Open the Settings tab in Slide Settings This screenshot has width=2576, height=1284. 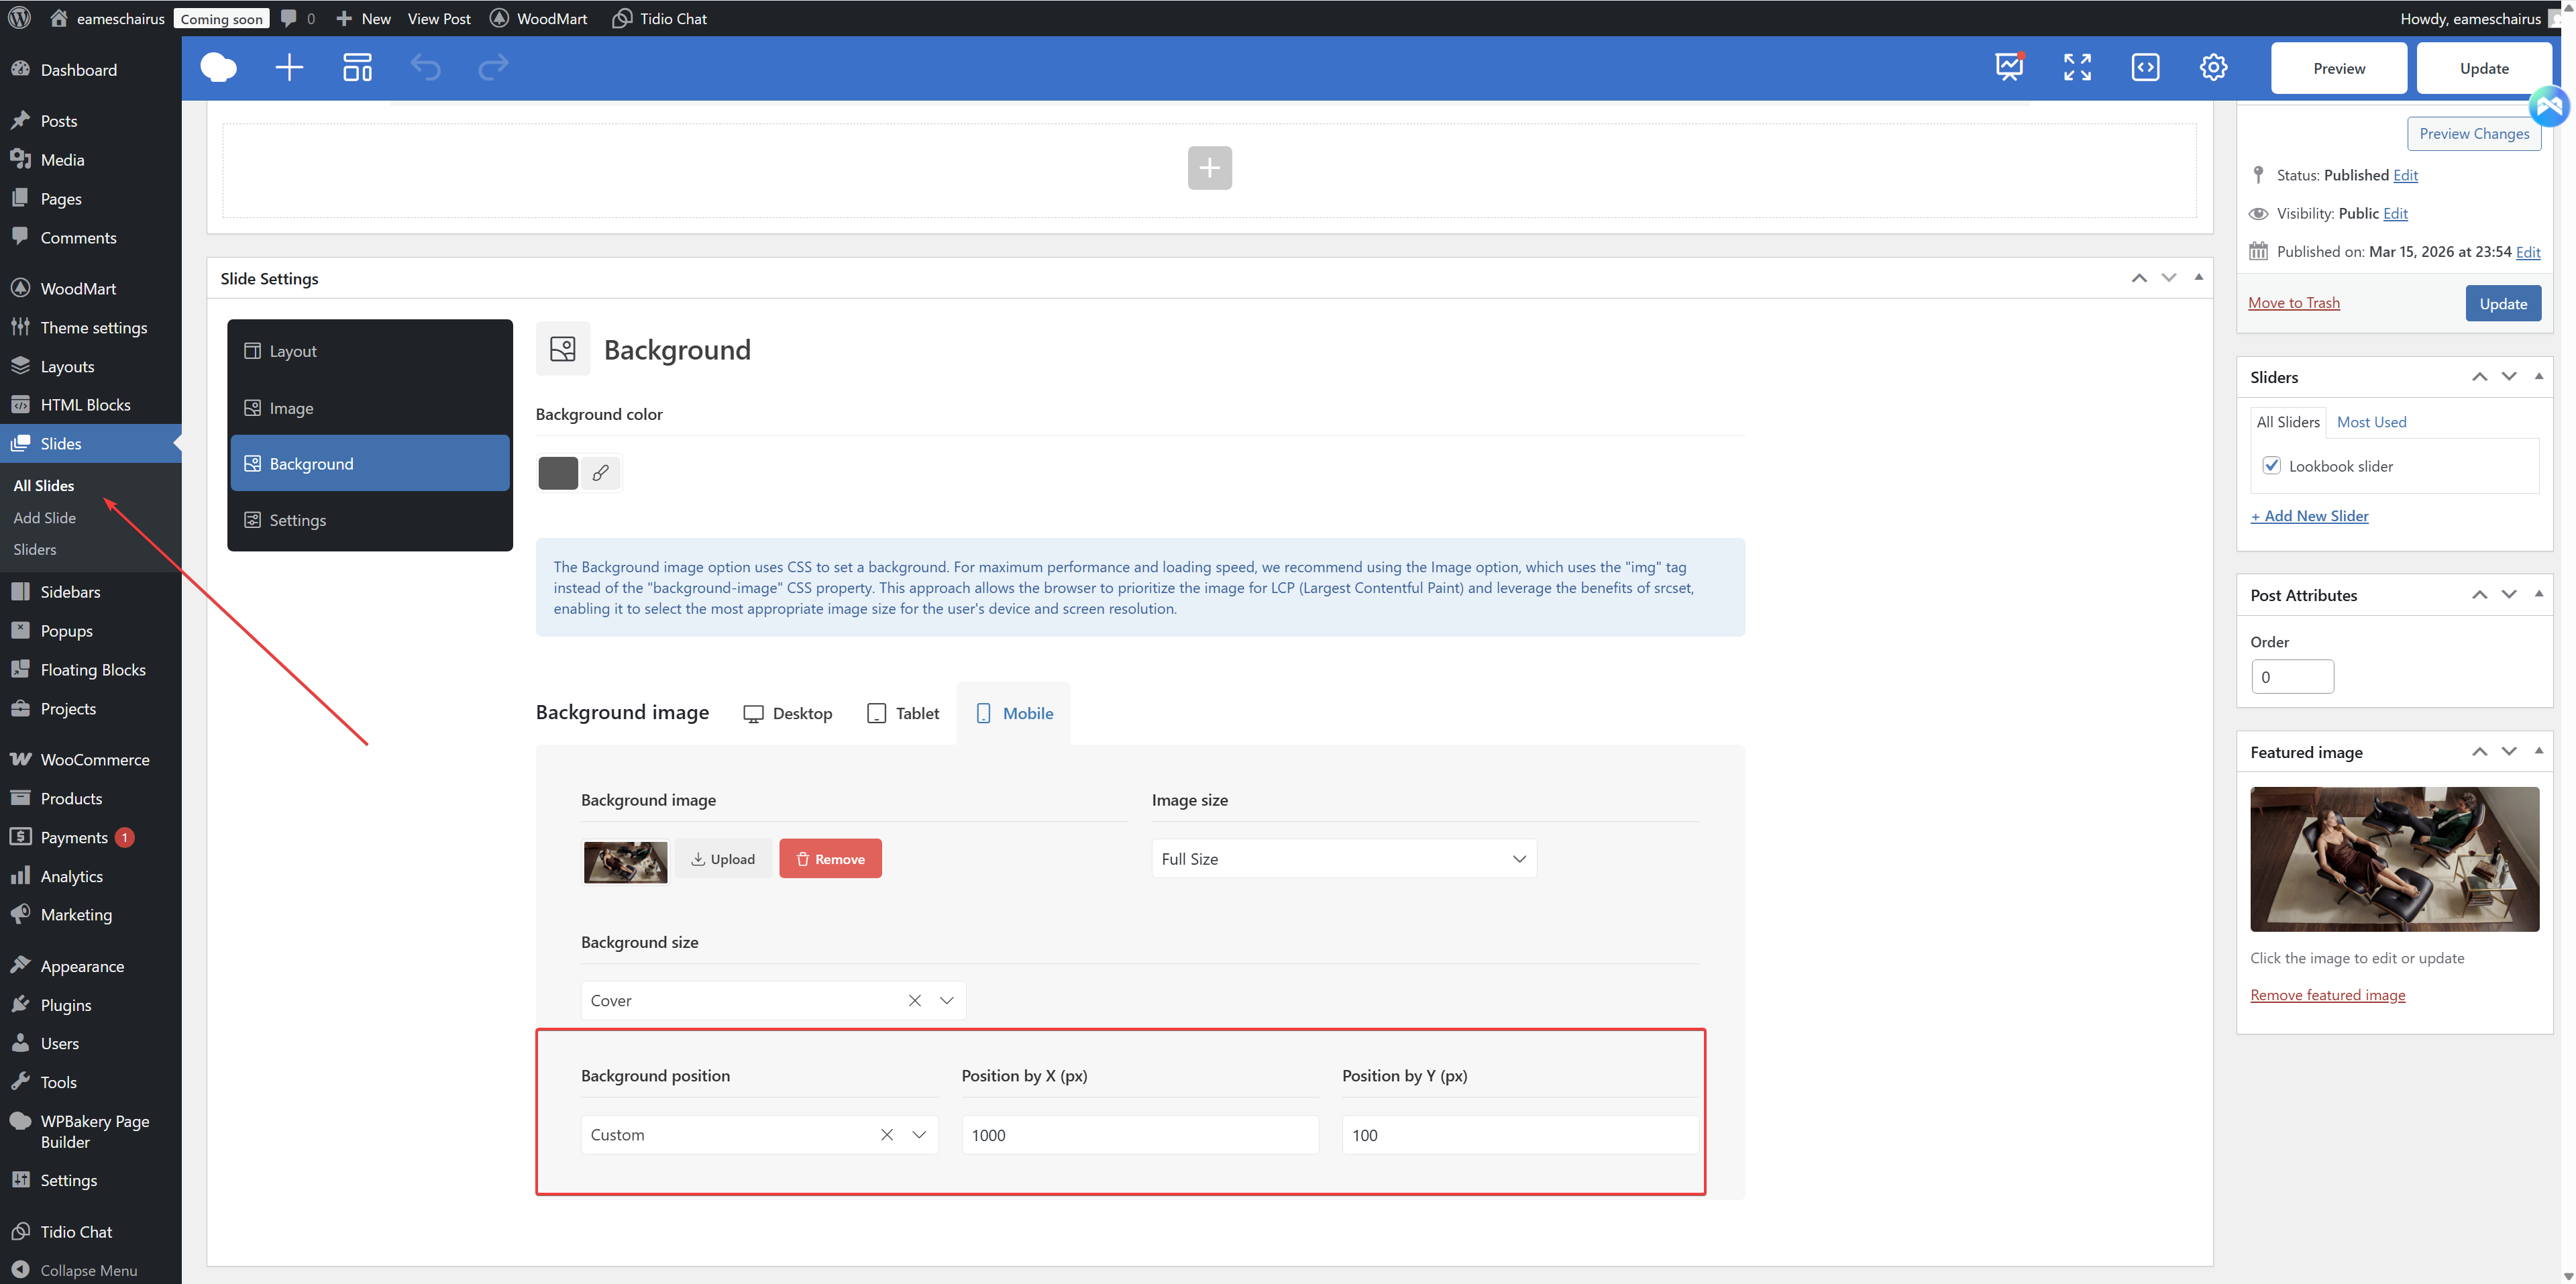tap(370, 520)
